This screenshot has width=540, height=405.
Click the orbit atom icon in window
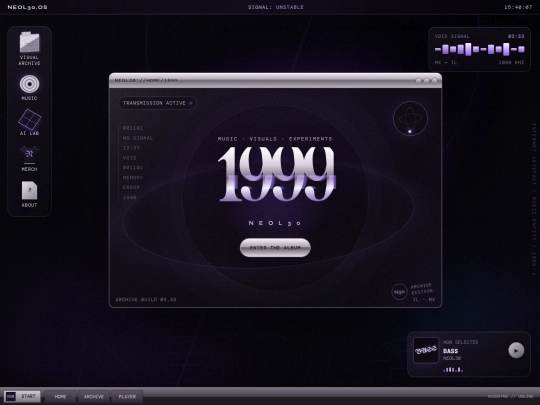tap(410, 118)
